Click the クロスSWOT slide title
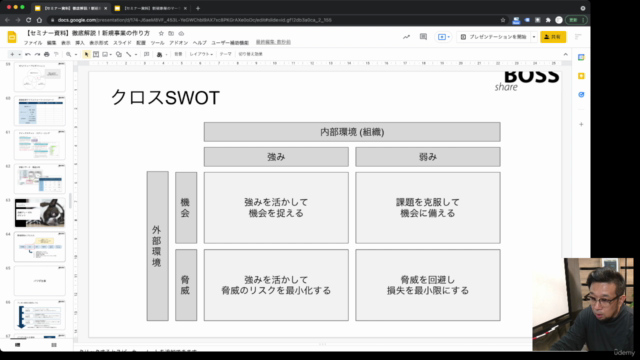This screenshot has width=640, height=360. click(x=165, y=98)
